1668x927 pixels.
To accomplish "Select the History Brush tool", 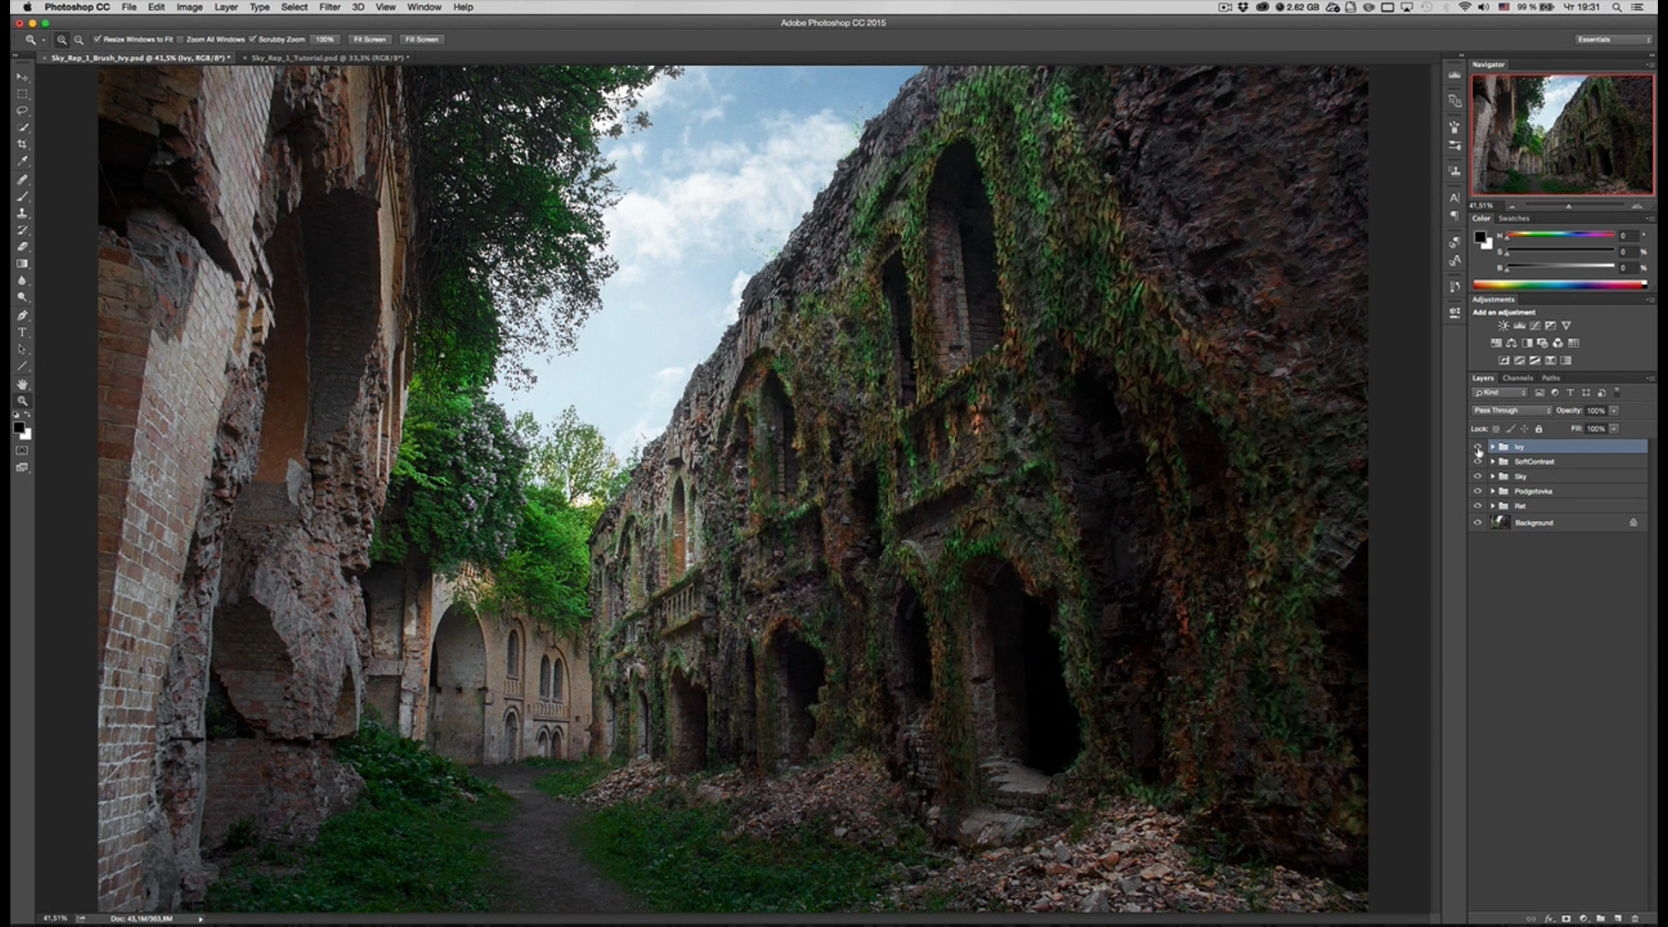I will coord(22,230).
